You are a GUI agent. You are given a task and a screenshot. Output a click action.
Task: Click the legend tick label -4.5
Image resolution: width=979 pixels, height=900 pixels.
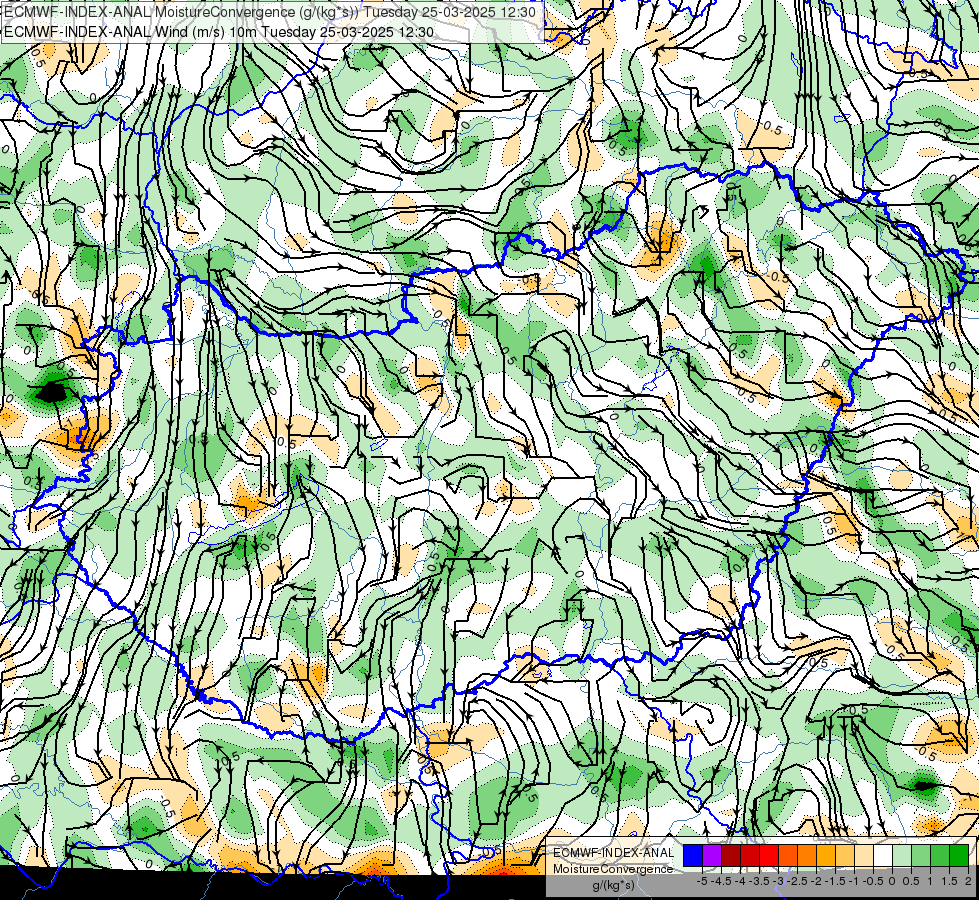722,881
